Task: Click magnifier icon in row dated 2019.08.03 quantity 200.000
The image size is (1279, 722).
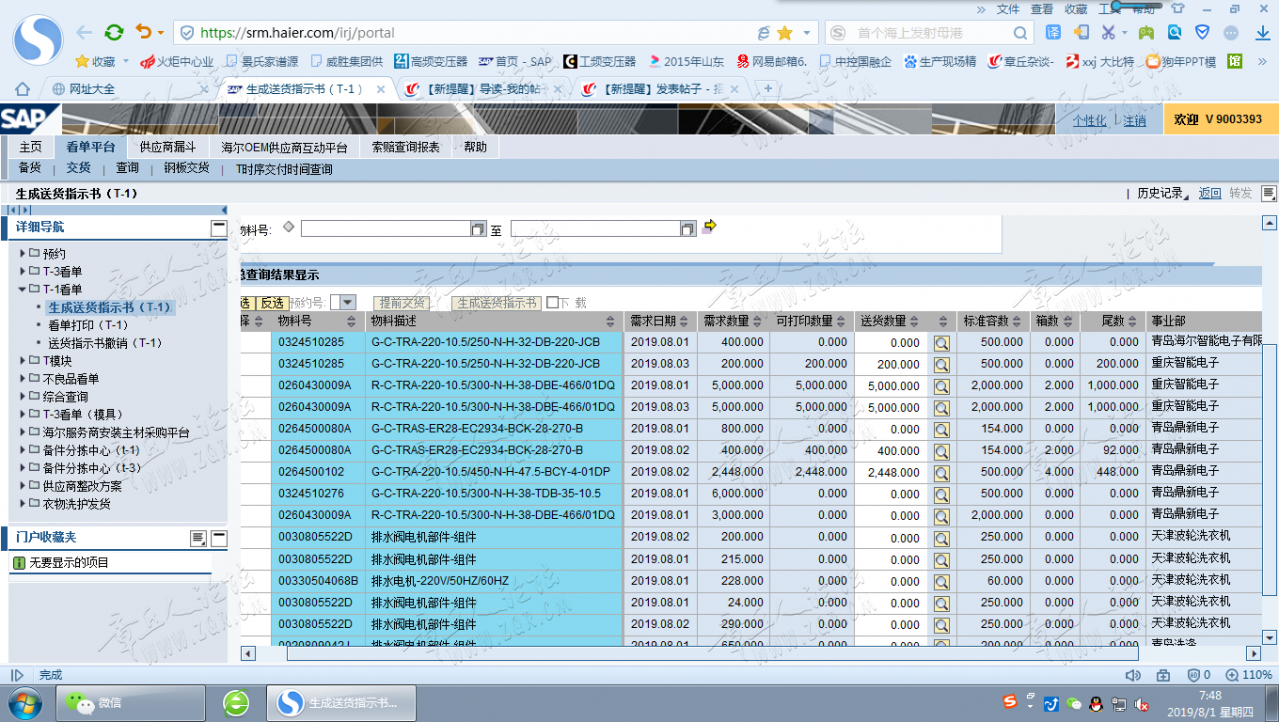Action: coord(941,364)
